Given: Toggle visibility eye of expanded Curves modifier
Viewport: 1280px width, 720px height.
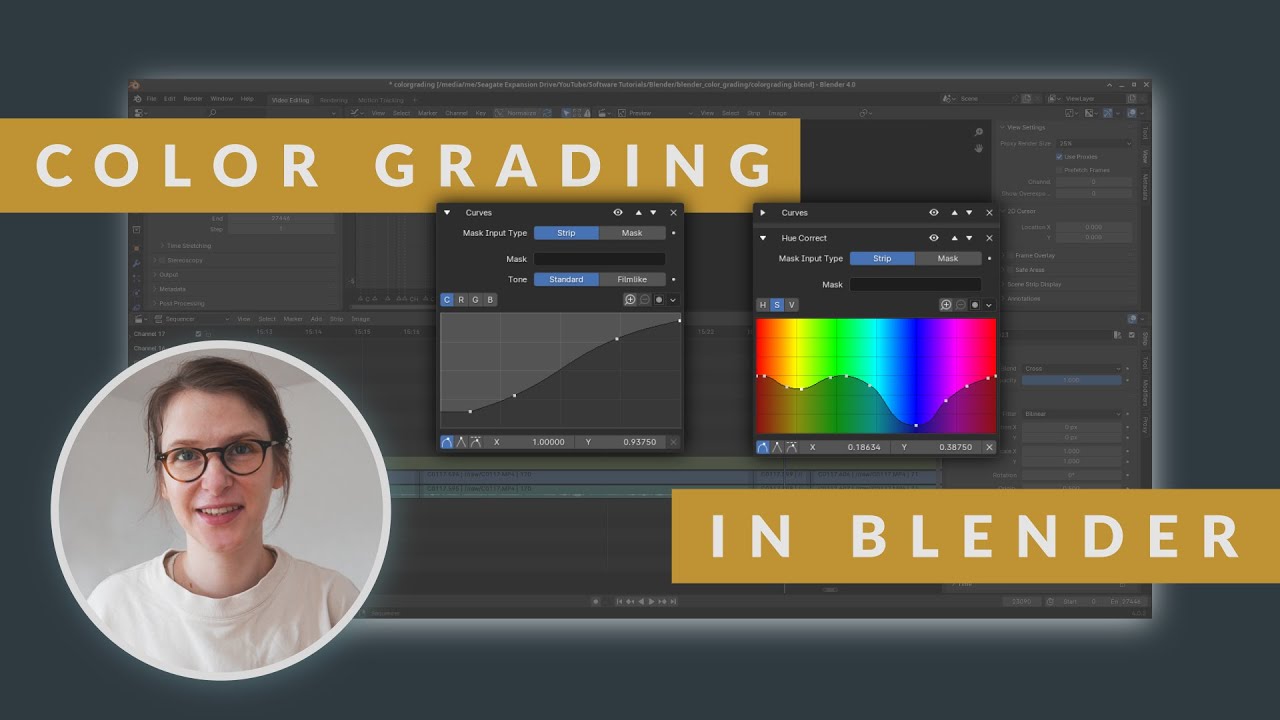Looking at the screenshot, I should point(618,213).
